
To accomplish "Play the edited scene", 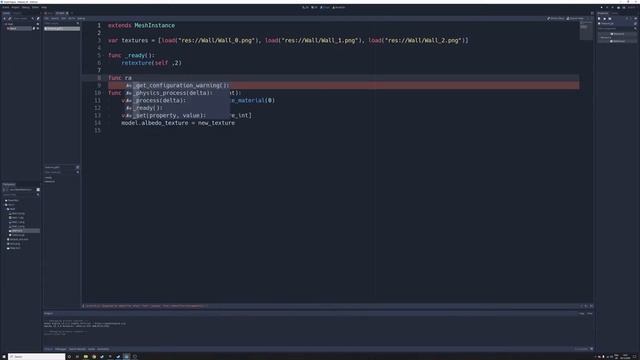I will click(x=618, y=7).
